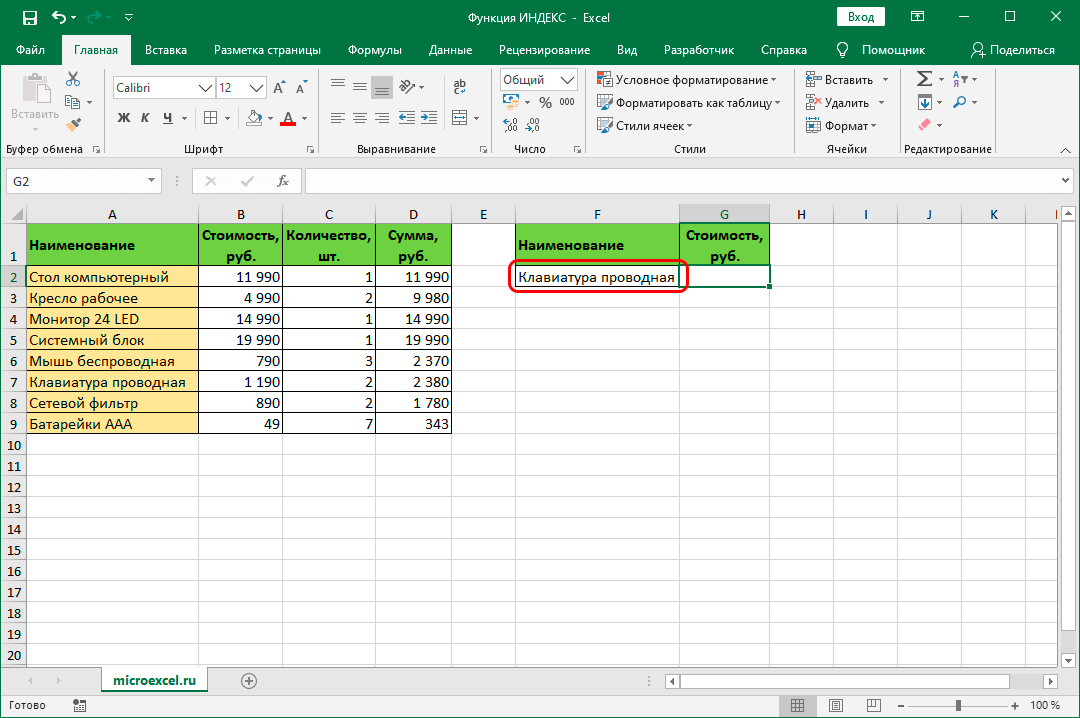Switch to Формулы tab

(x=375, y=50)
